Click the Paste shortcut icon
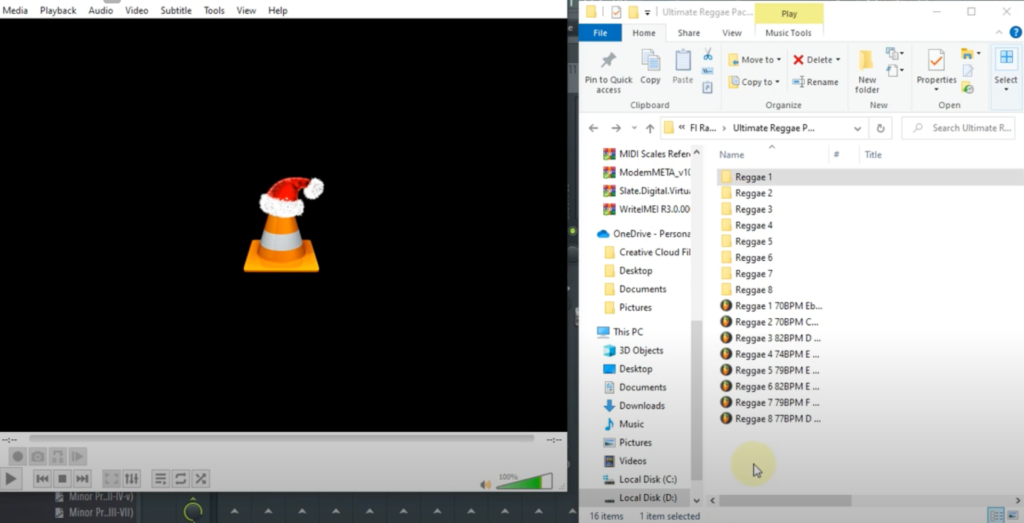Image resolution: width=1024 pixels, height=523 pixels. tap(708, 87)
